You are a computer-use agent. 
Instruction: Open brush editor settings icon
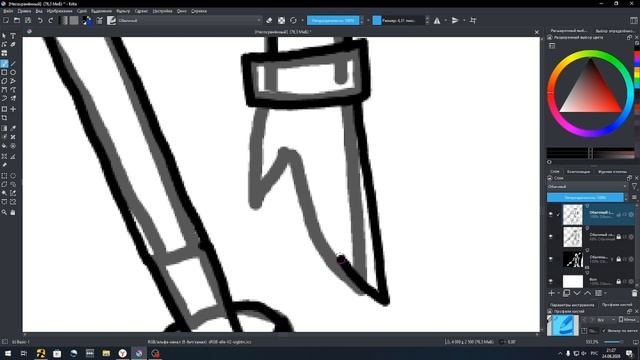[100, 20]
